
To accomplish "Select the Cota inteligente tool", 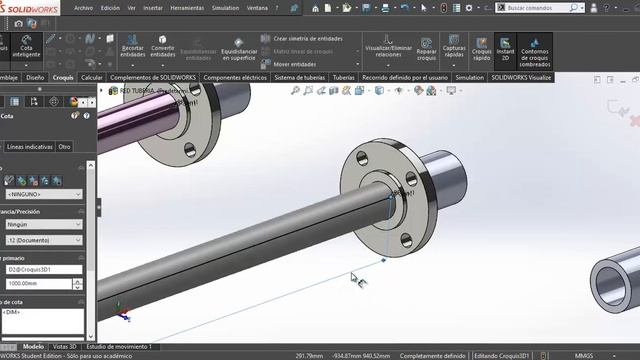I will 26,46.
